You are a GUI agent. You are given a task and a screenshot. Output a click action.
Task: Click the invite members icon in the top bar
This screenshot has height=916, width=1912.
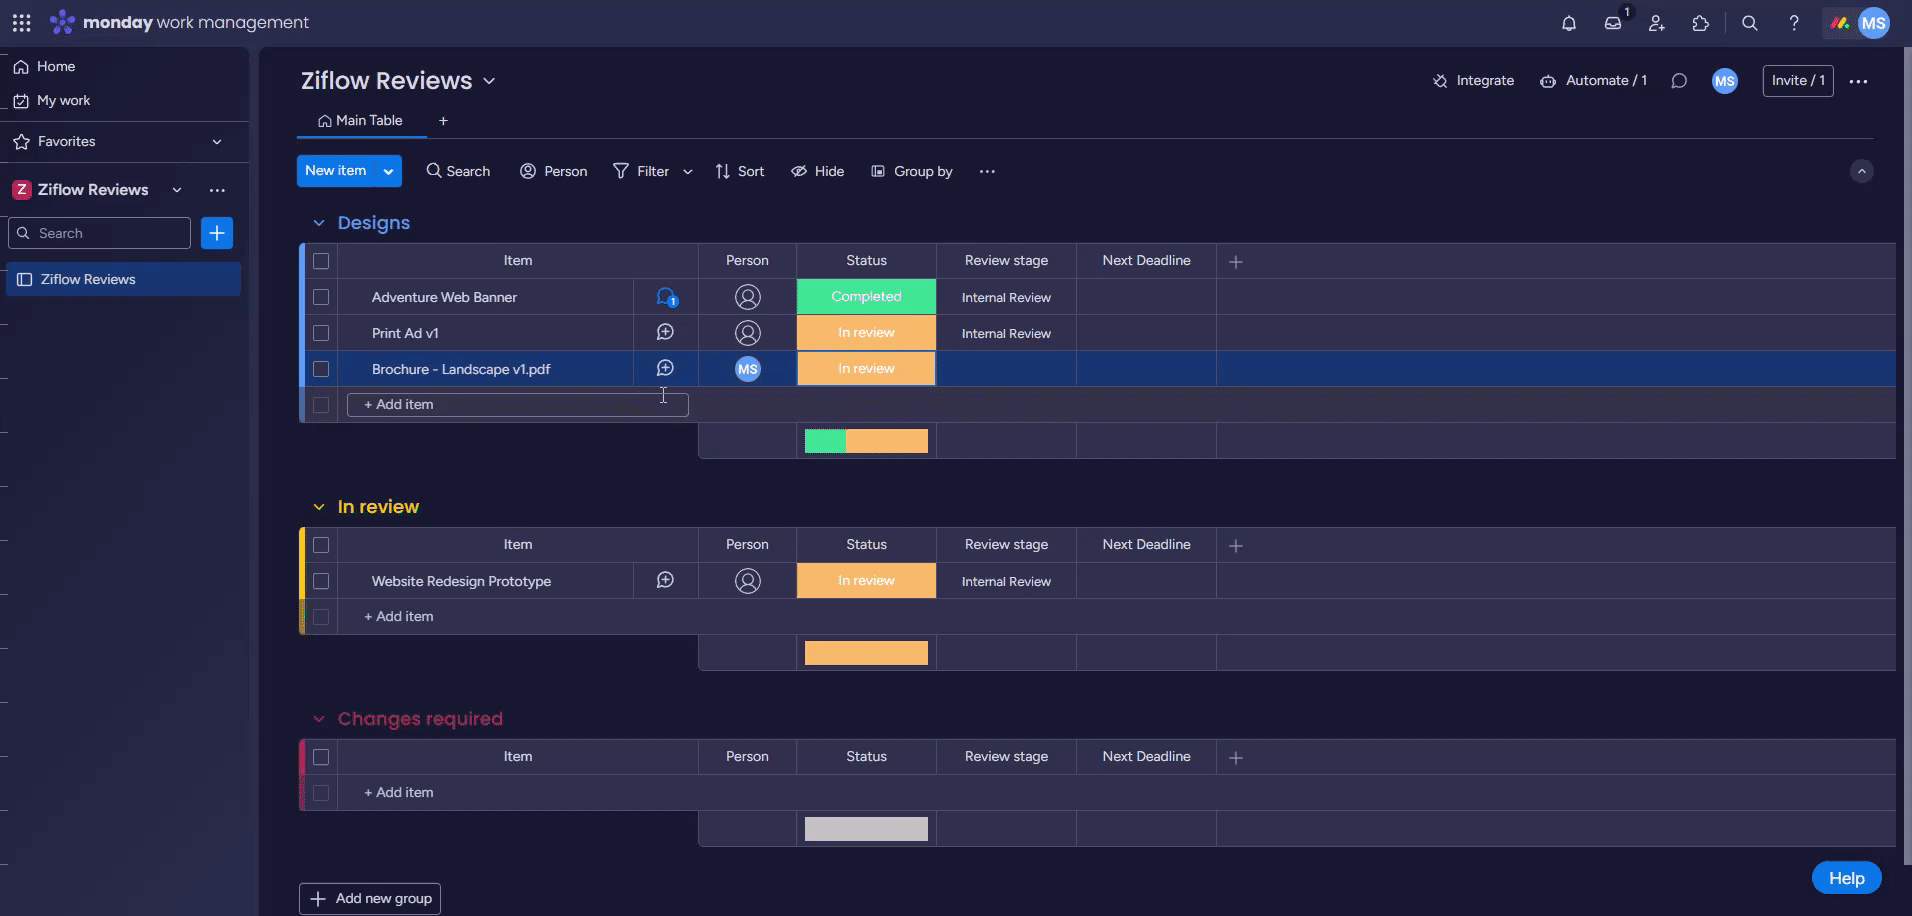coord(1656,23)
